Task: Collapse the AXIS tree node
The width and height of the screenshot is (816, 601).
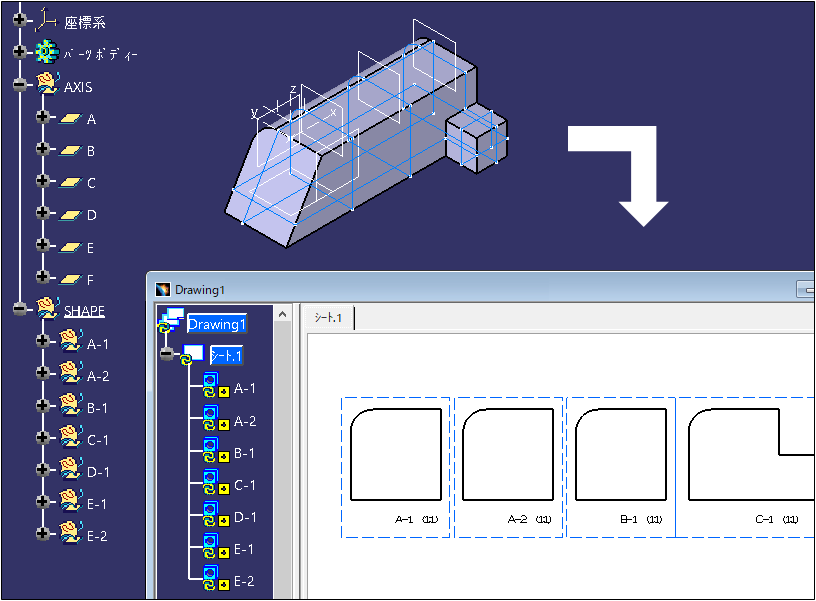Action: pos(19,86)
